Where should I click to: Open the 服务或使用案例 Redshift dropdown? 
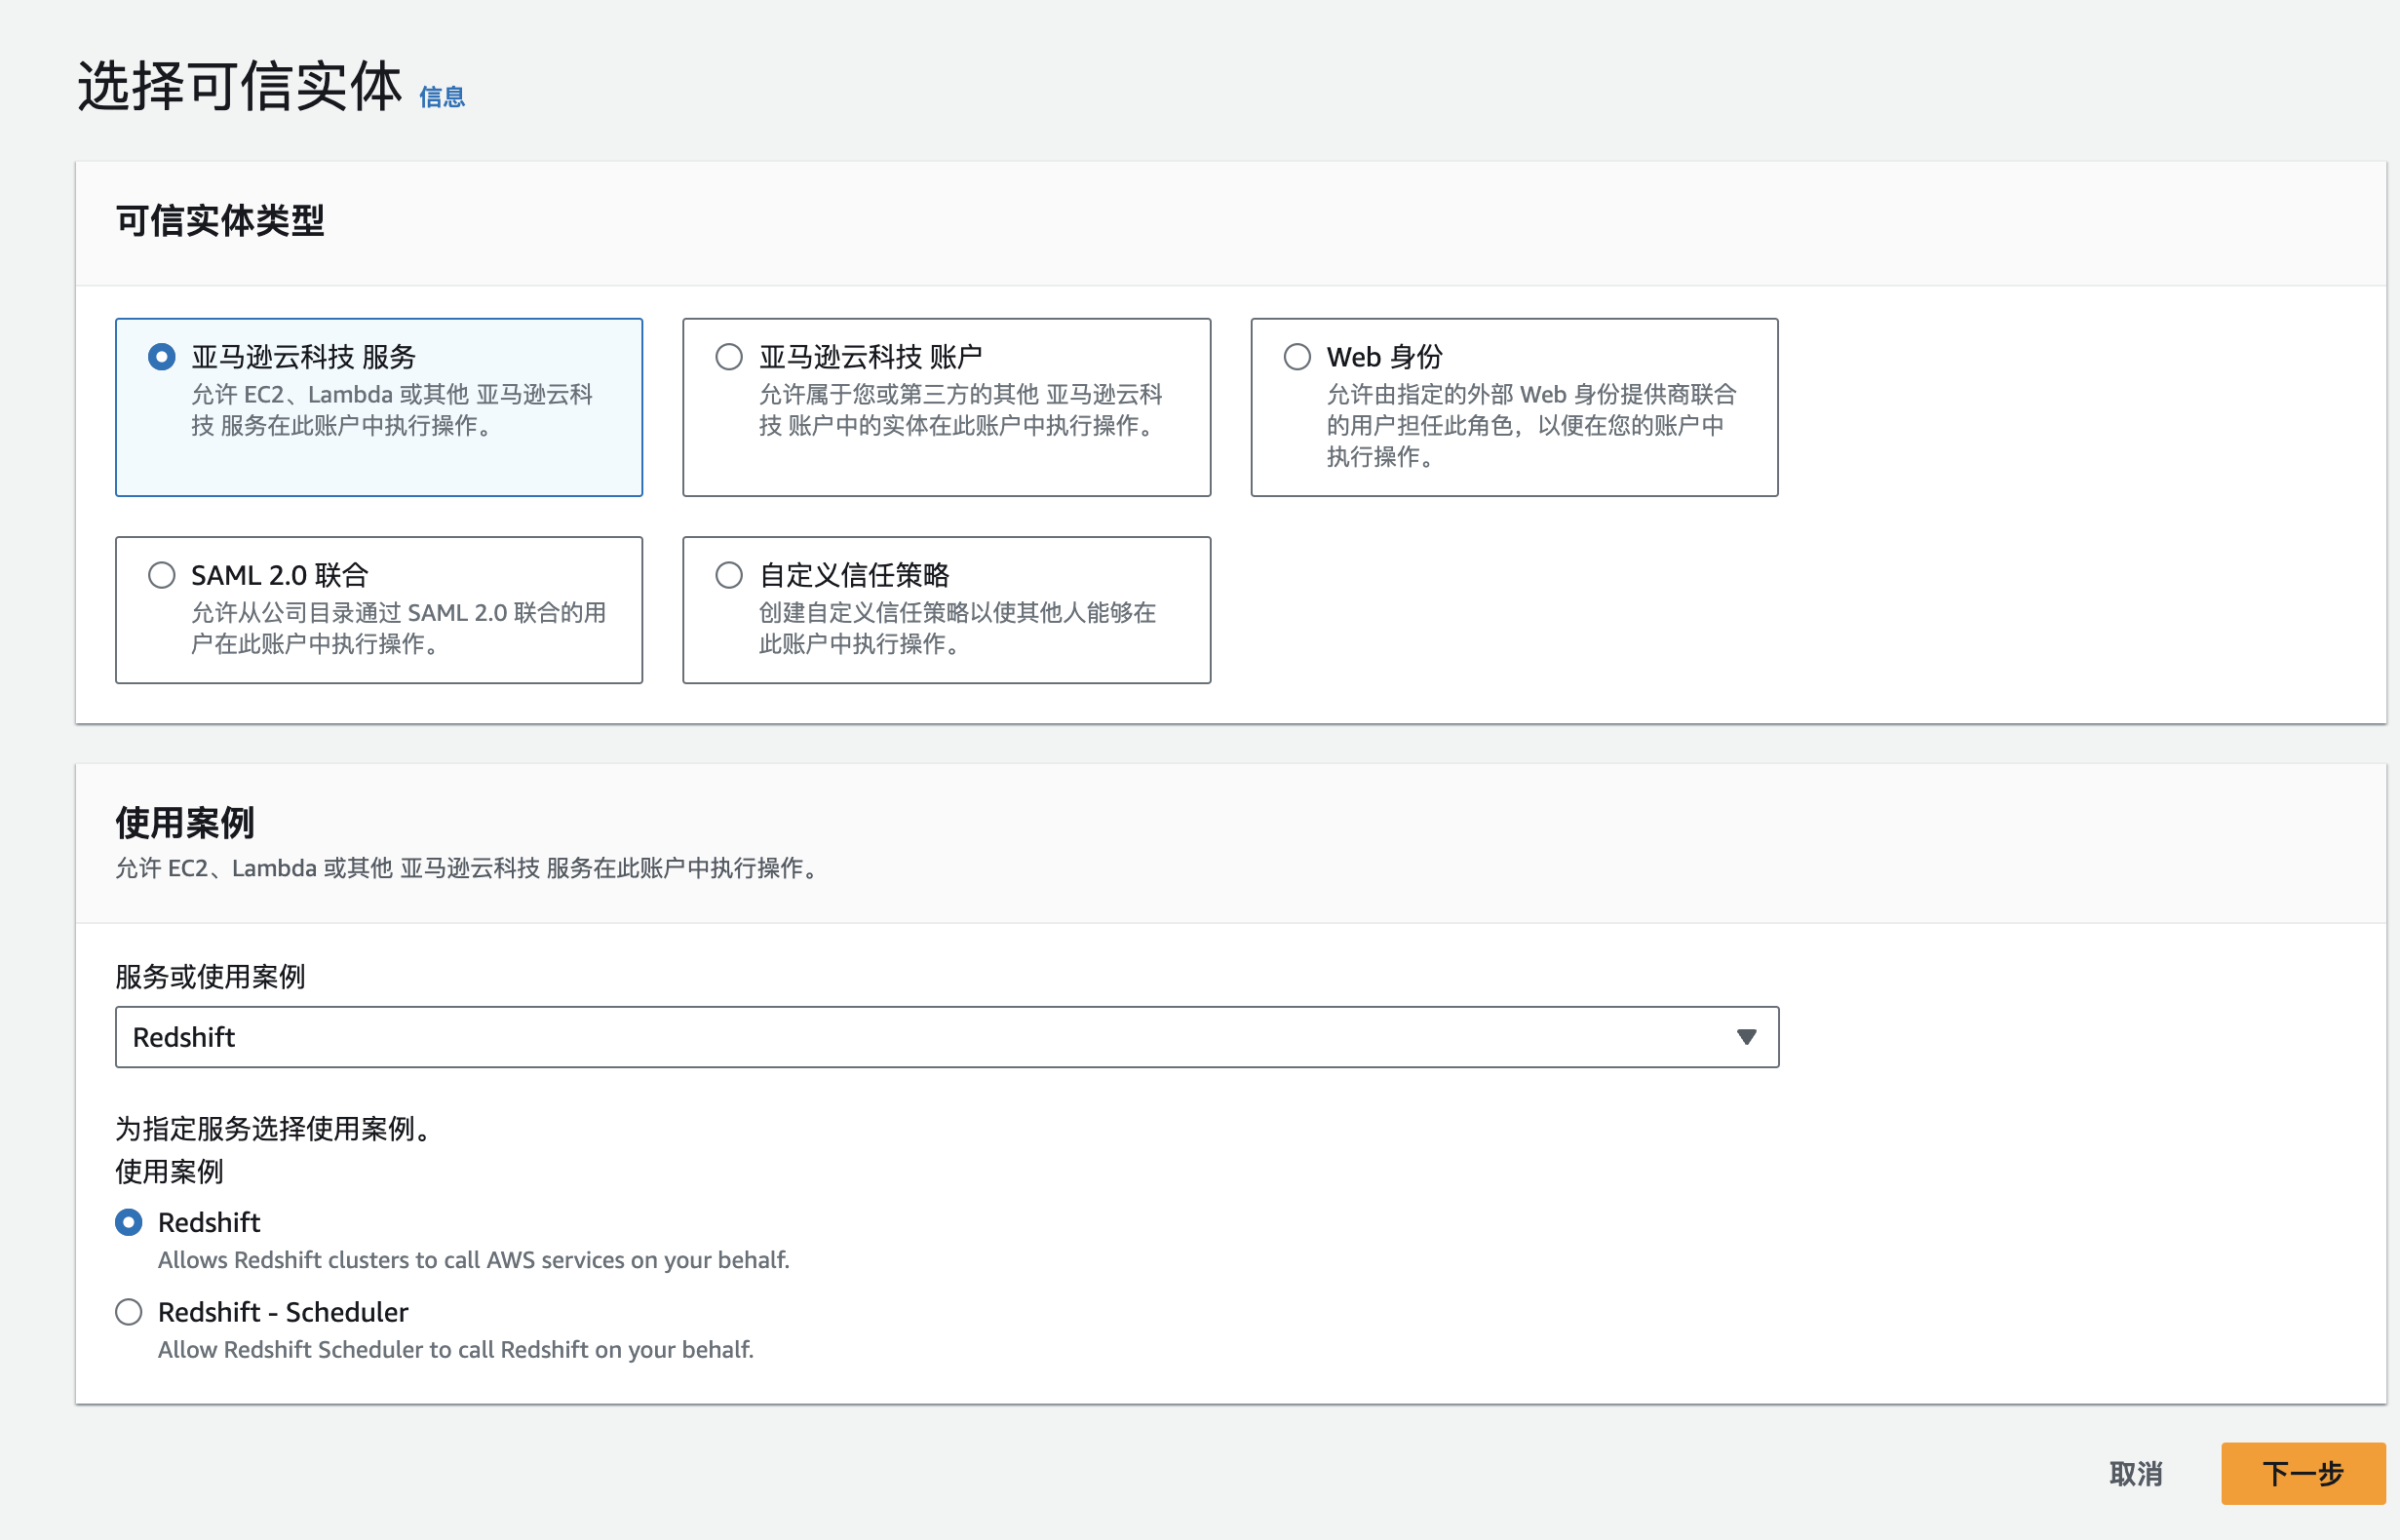coord(946,1037)
